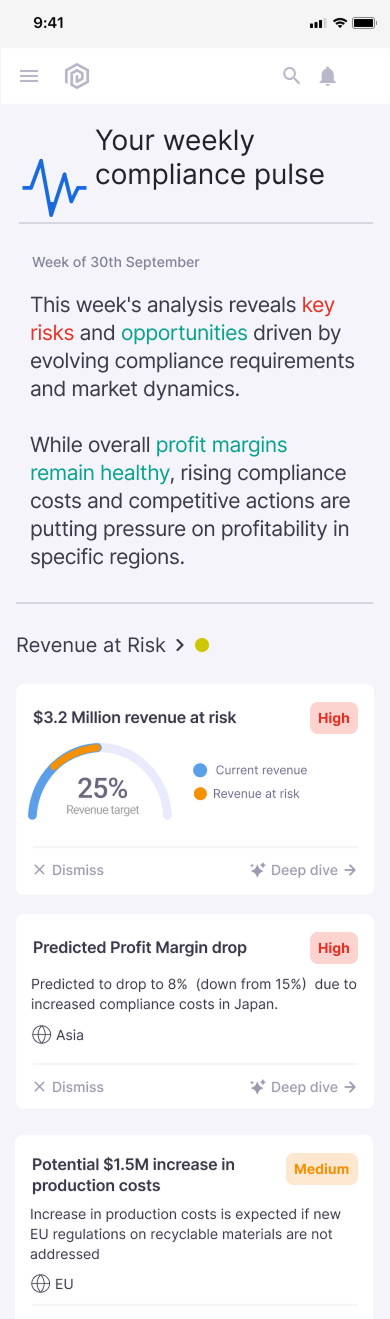Tap the hexagon app logo
This screenshot has height=1319, width=390.
[77, 76]
